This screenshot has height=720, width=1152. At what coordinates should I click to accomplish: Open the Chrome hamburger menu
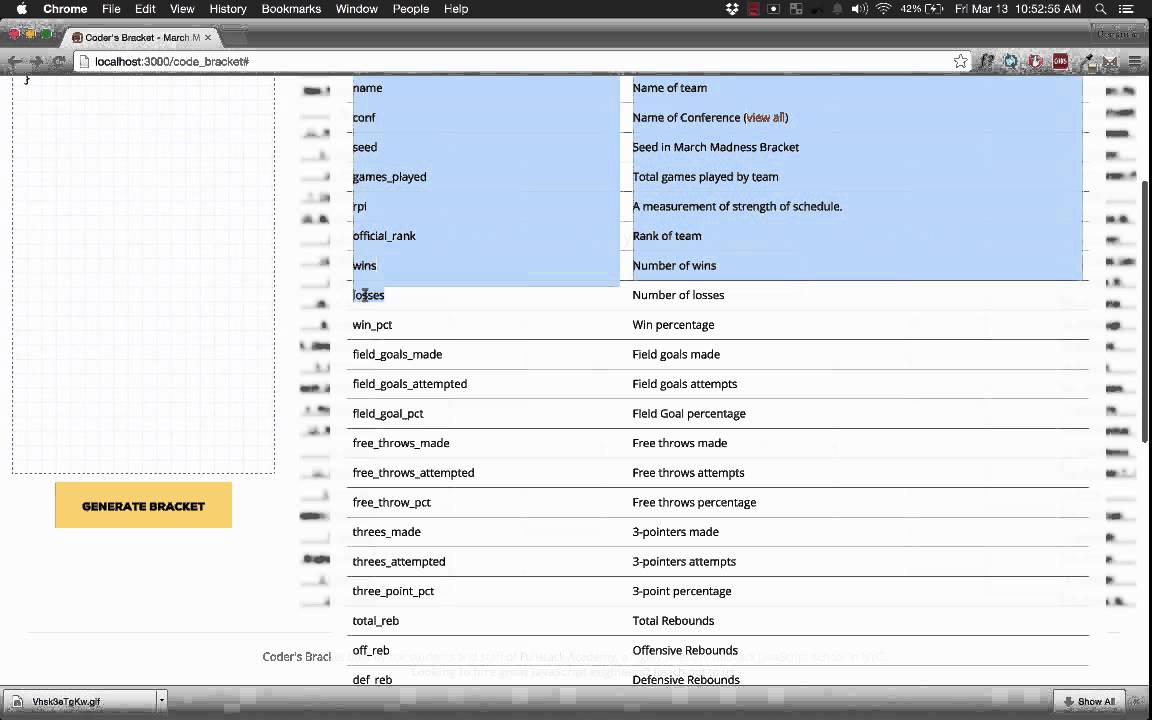point(1136,62)
